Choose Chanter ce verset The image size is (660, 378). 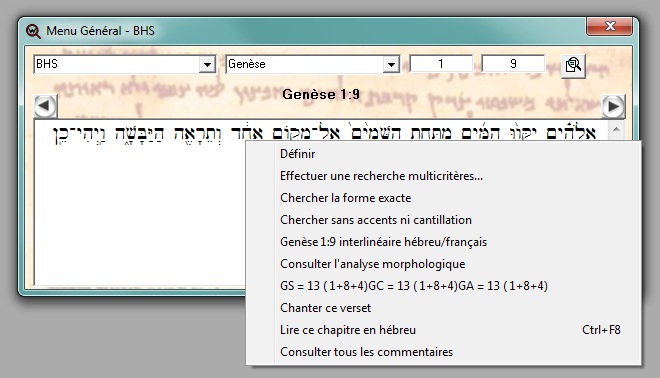pos(444,308)
